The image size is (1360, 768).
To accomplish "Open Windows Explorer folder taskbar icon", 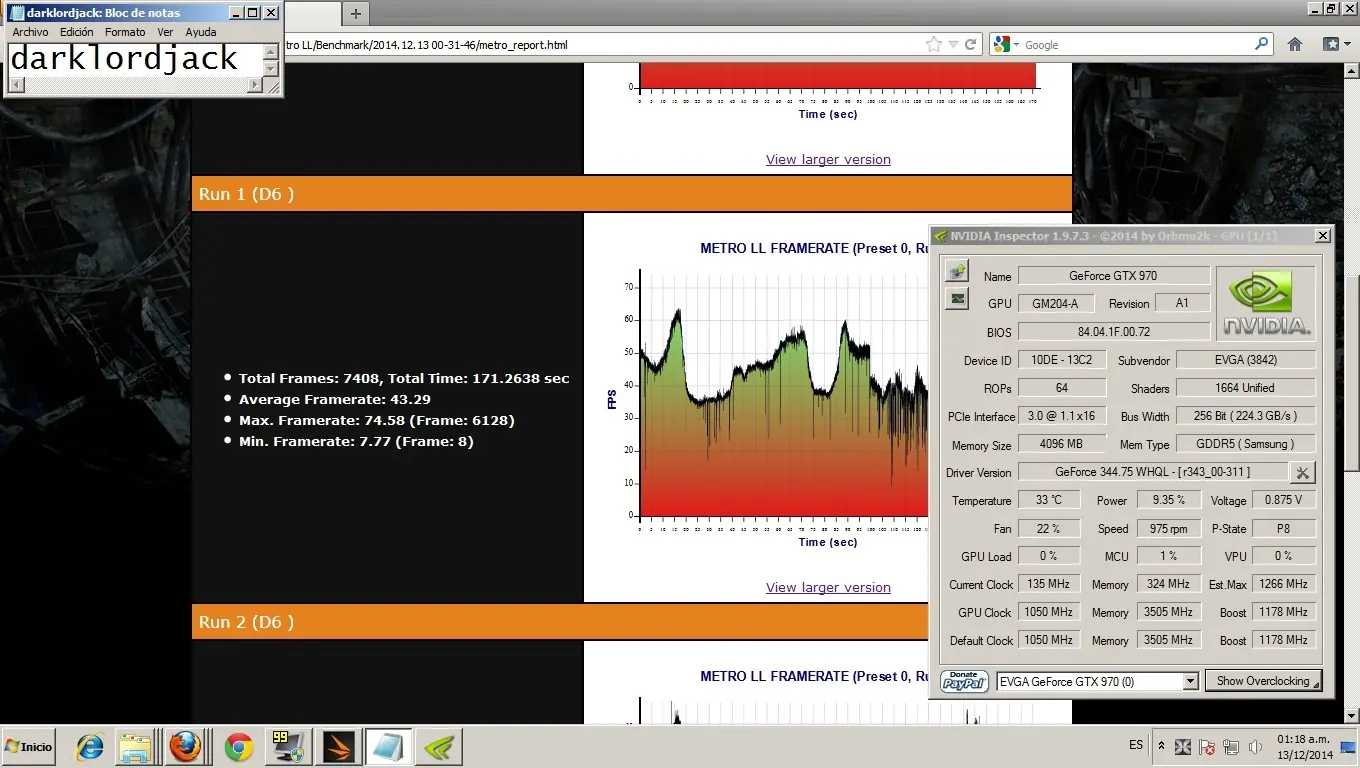I will pos(135,747).
